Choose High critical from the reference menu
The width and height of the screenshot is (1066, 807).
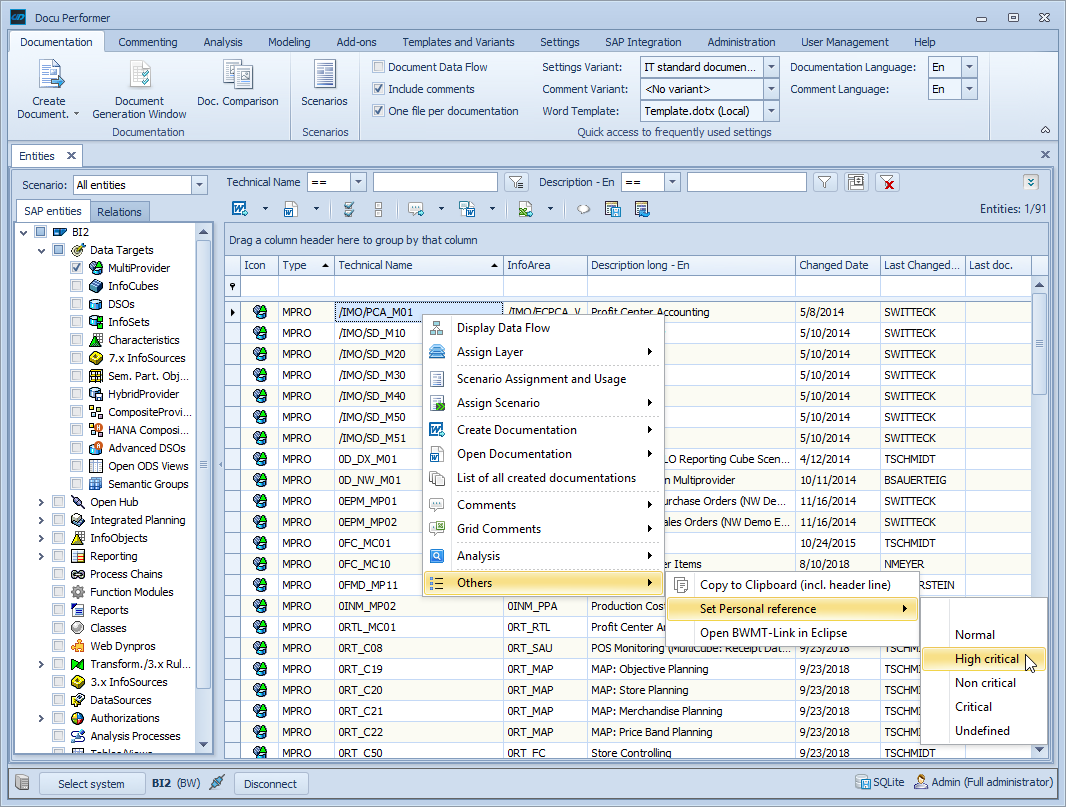(x=985, y=658)
